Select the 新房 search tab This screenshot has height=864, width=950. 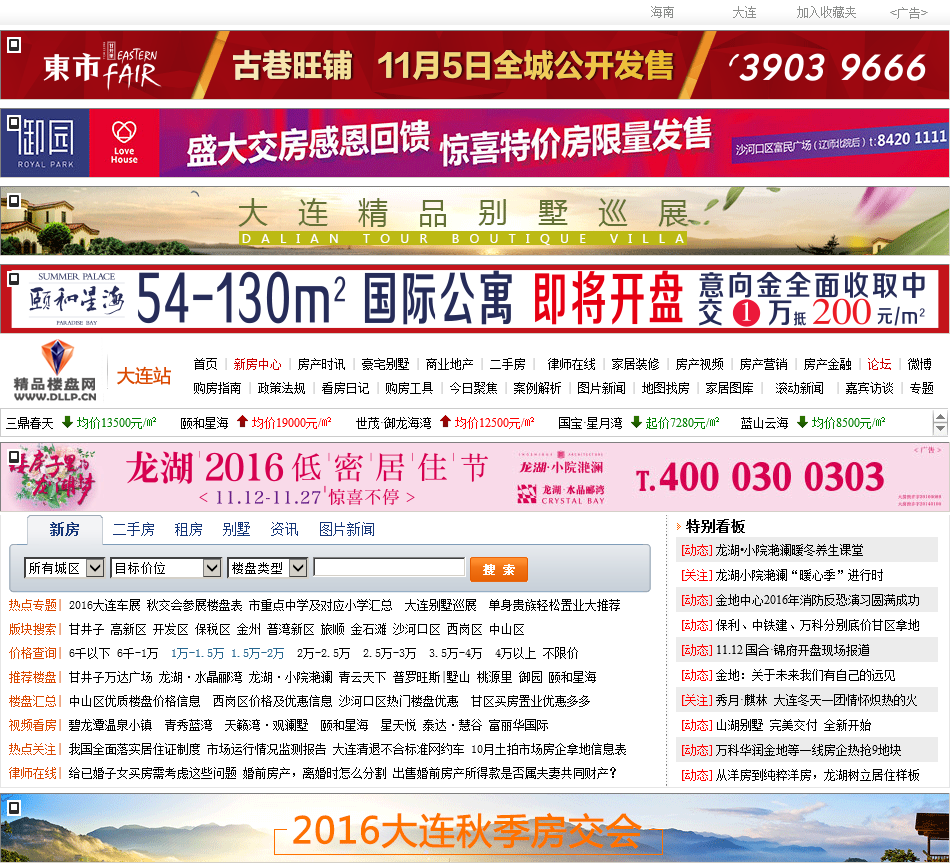coord(65,530)
